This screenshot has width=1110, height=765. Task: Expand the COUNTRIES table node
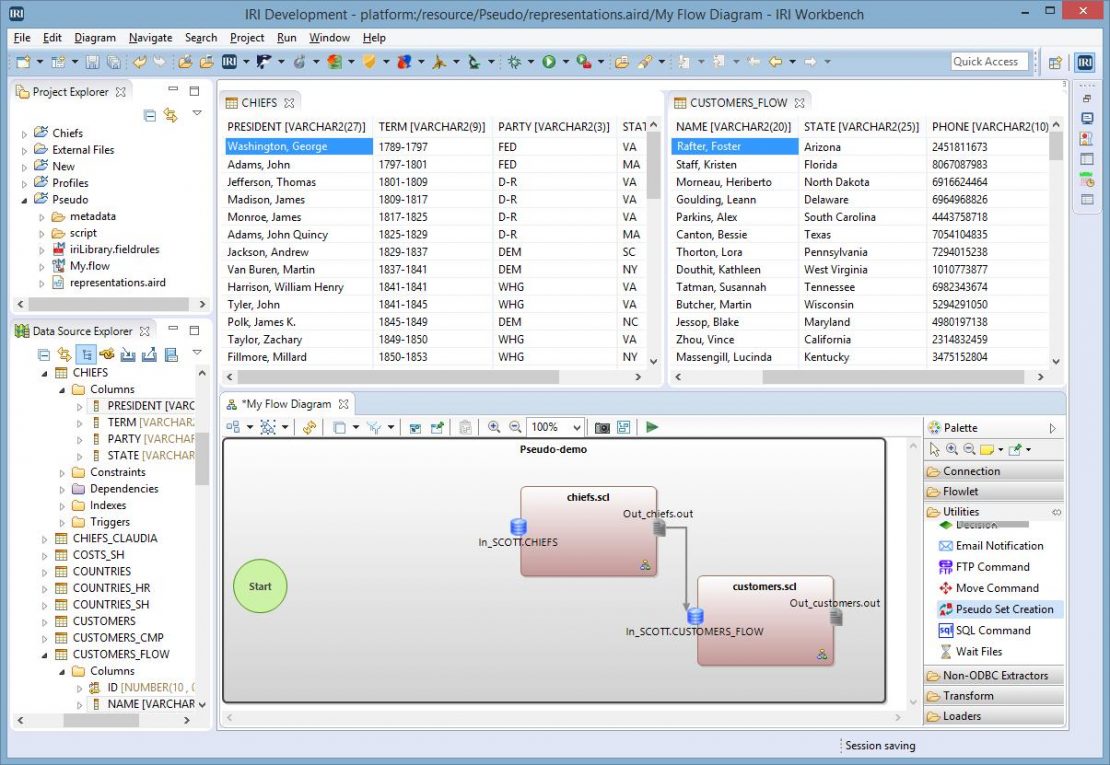pyautogui.click(x=45, y=572)
